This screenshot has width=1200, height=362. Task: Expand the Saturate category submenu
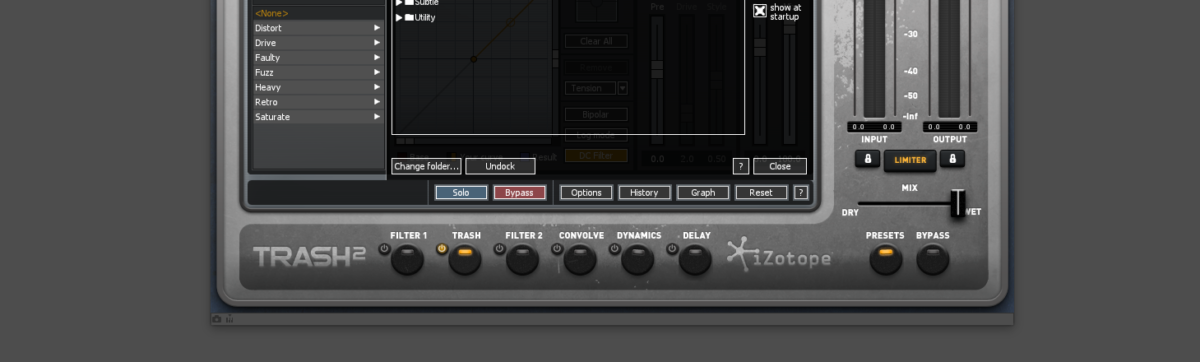point(377,117)
